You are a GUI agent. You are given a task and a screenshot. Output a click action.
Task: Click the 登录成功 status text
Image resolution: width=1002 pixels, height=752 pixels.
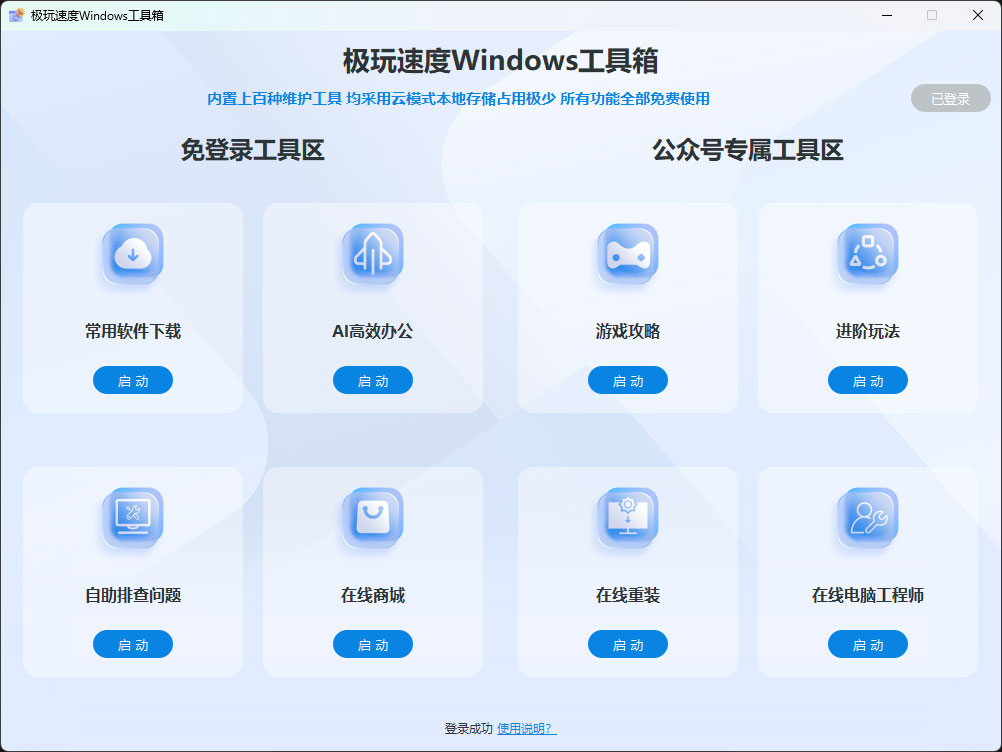(468, 728)
